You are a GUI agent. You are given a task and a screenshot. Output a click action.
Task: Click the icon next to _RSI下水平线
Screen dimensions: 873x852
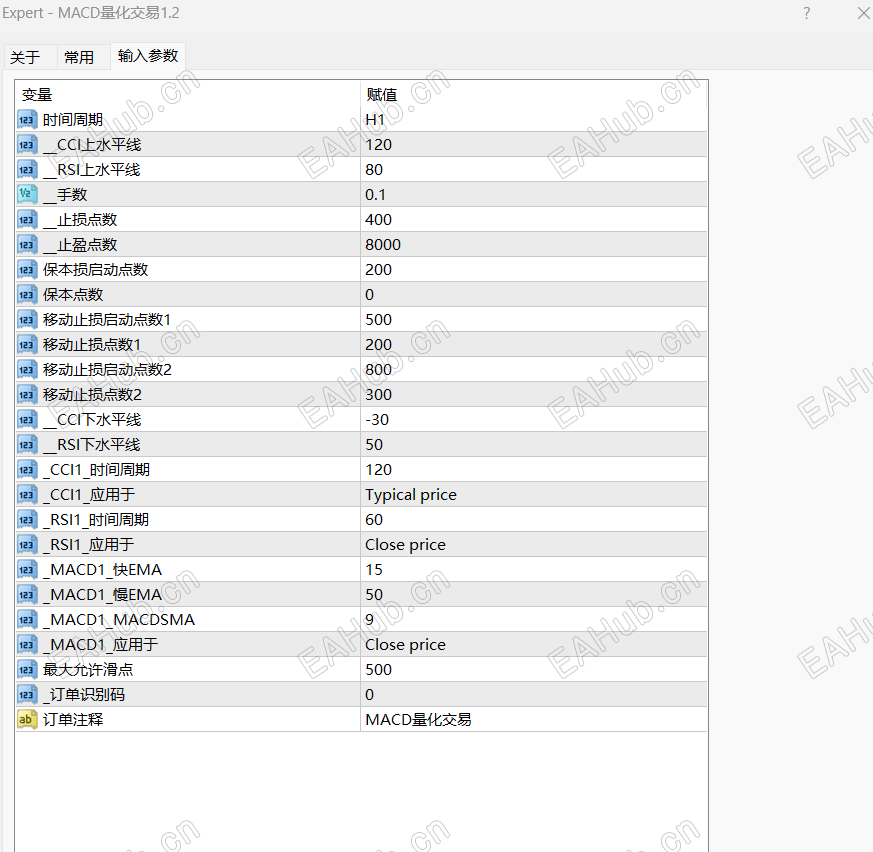[27, 444]
